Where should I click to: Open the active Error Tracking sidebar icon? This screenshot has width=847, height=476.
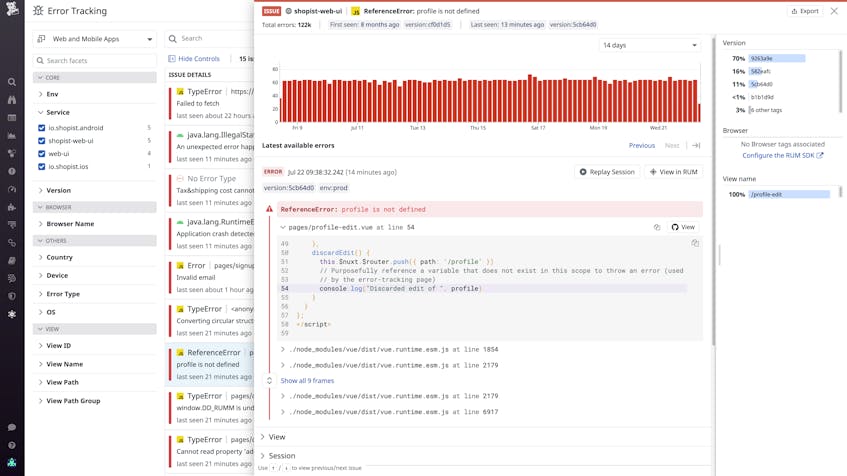point(12,314)
